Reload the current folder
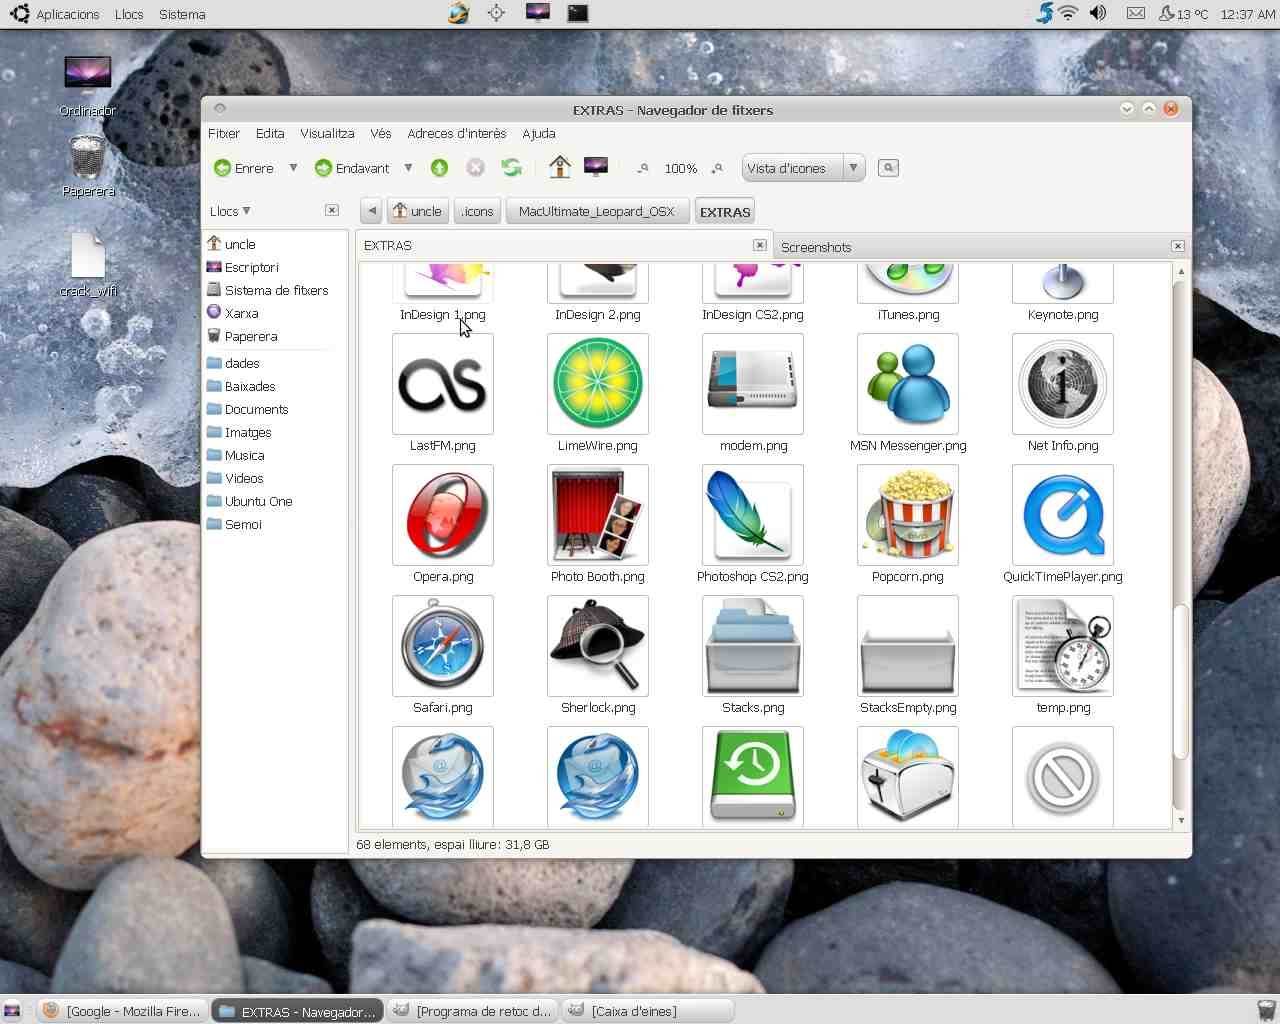Screen dimensions: 1280x1024 (512, 168)
